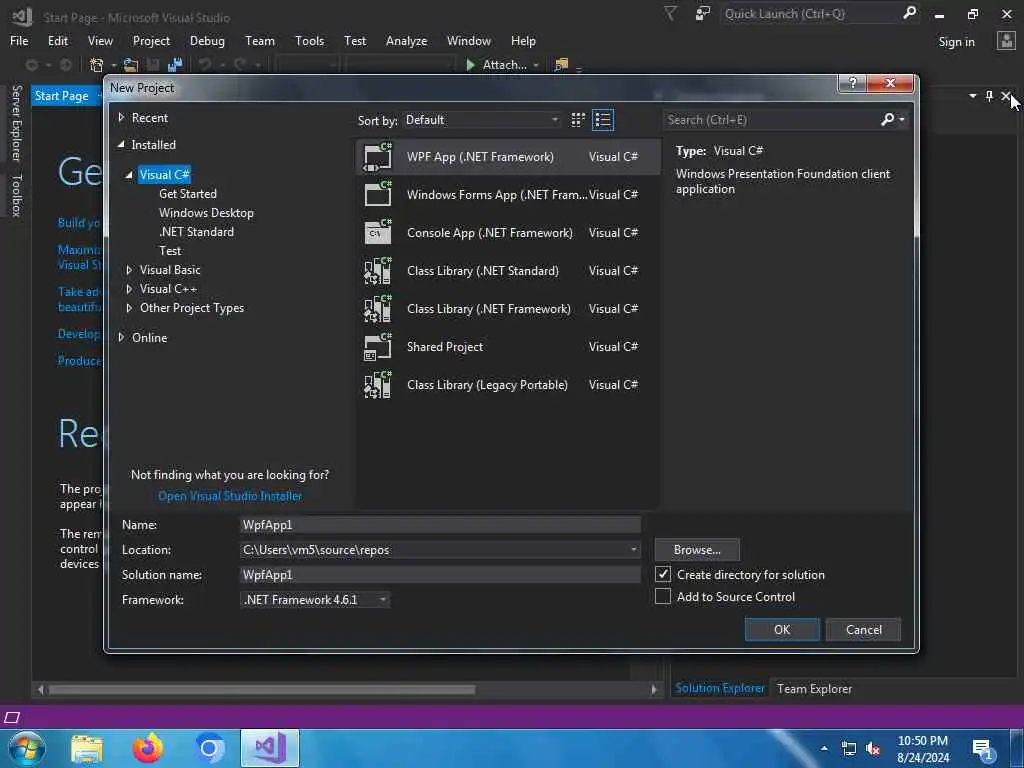Open the Location path dropdown arrow
This screenshot has height=768, width=1024.
pos(633,550)
